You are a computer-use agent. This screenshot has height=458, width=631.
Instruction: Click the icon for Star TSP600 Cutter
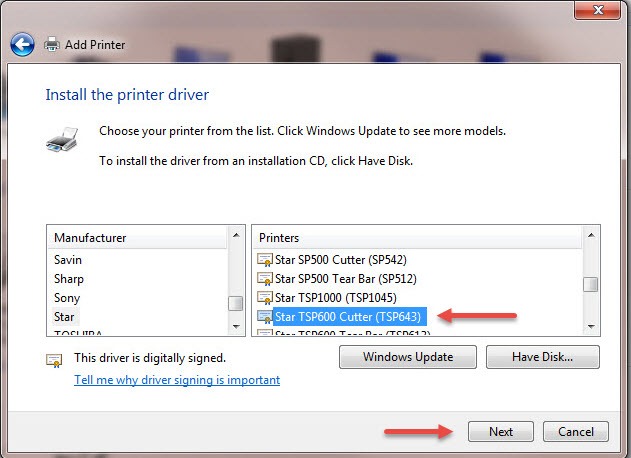(265, 317)
